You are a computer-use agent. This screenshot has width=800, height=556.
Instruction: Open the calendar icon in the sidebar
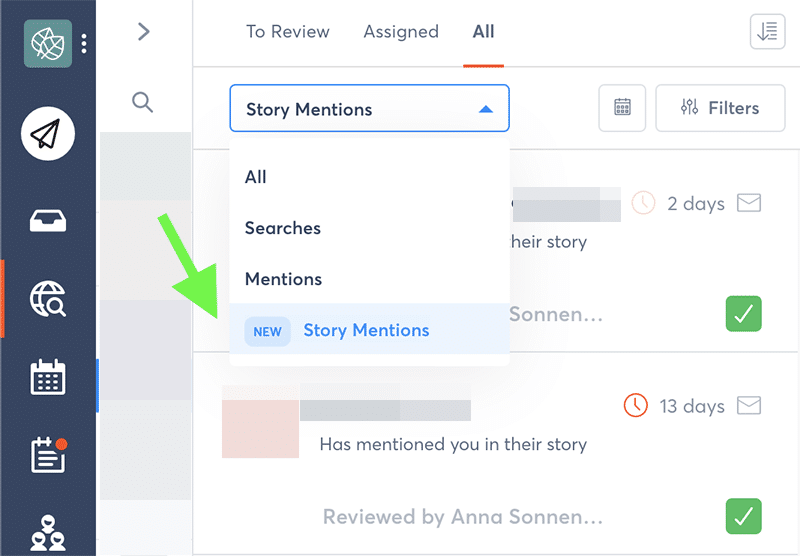[48, 378]
